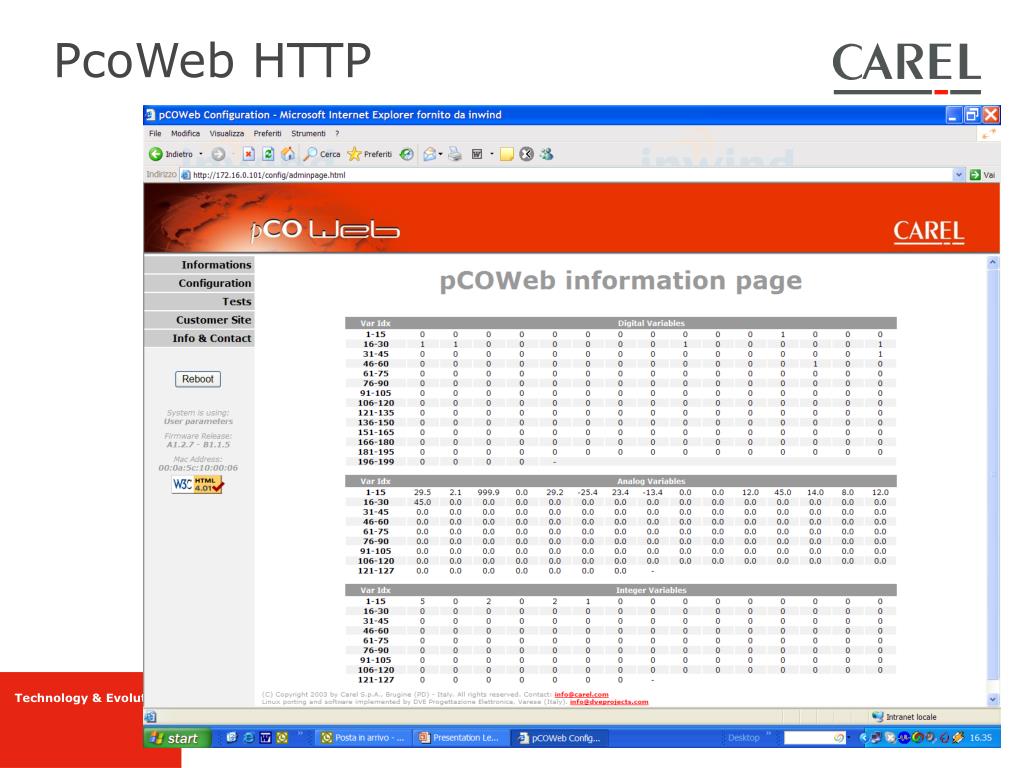The image size is (1024, 768).
Task: Open the Mail icon dropdown arrow
Action: [x=441, y=154]
